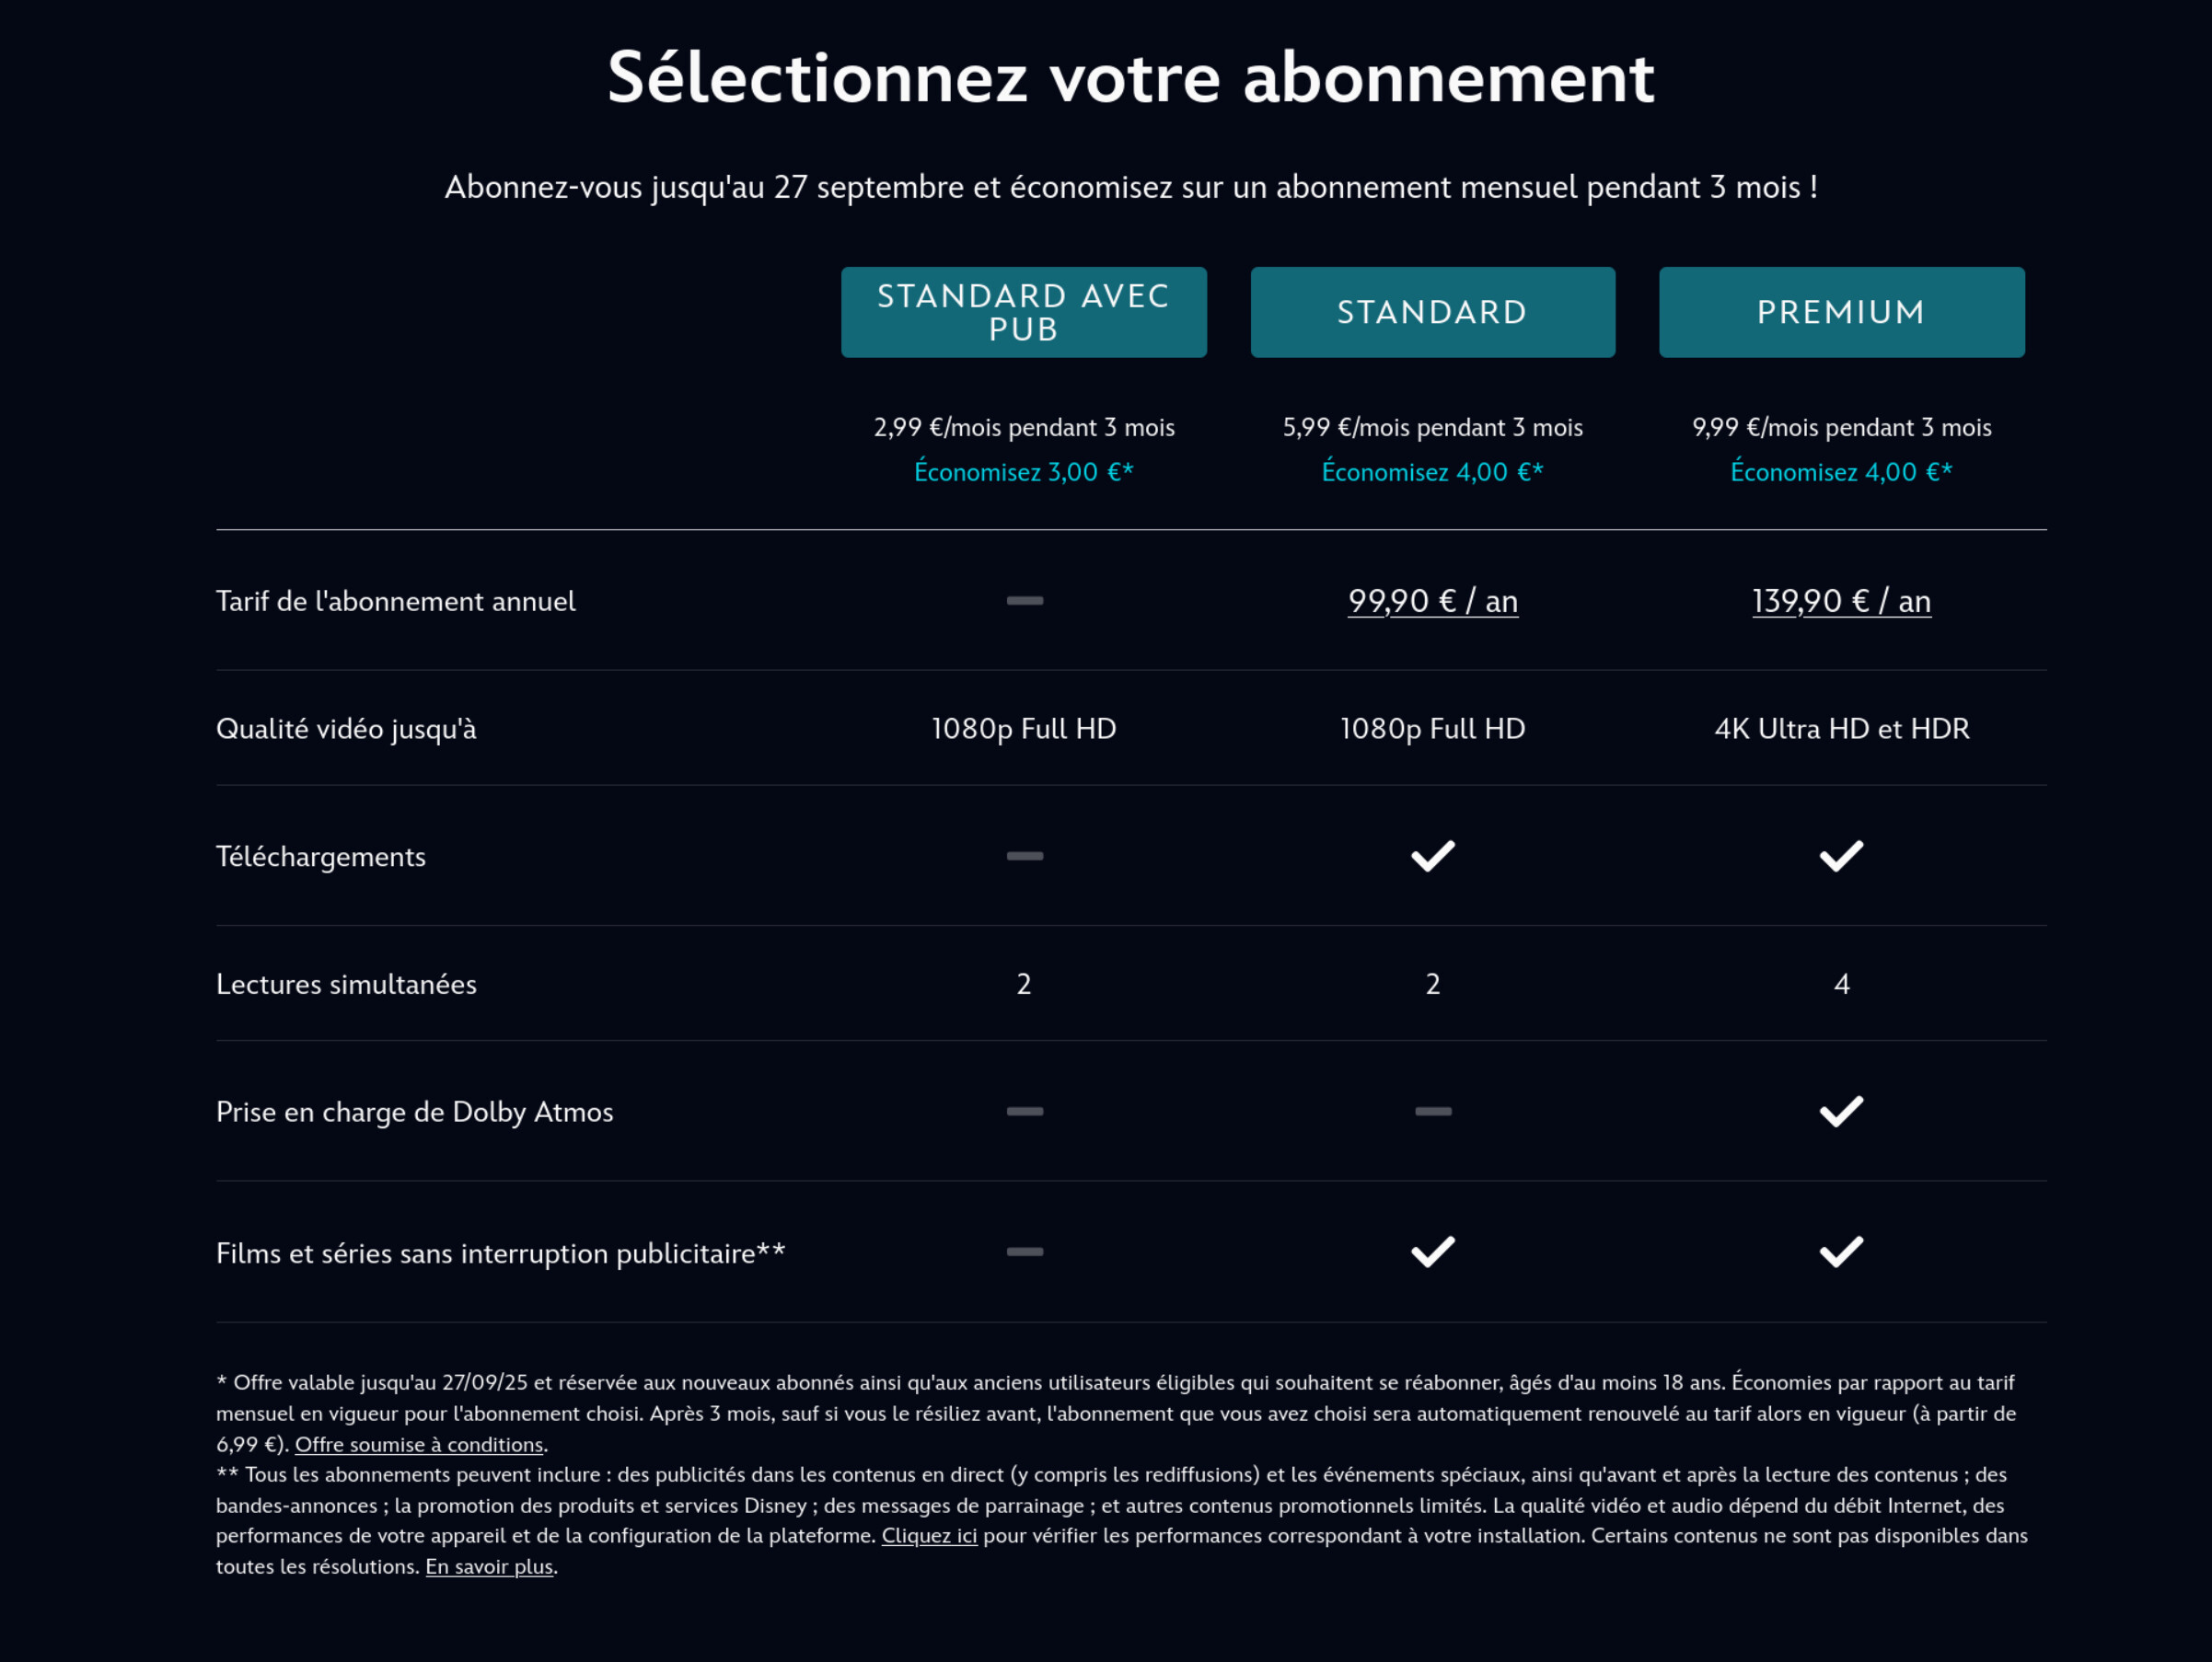Click the Lectures simultanées row label

346,983
